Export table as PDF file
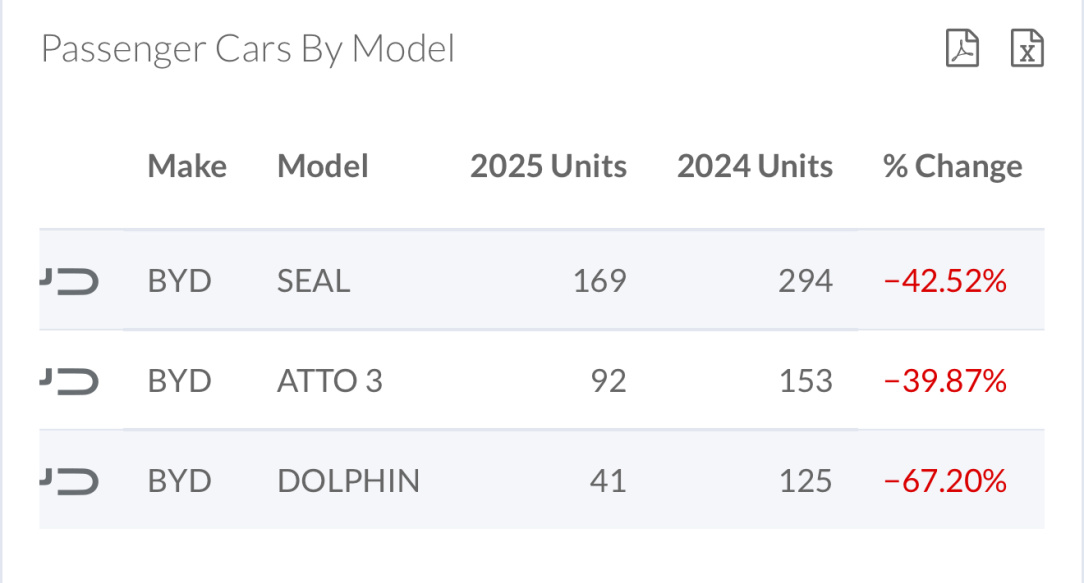Screen dimensions: 1084x583 tap(962, 48)
